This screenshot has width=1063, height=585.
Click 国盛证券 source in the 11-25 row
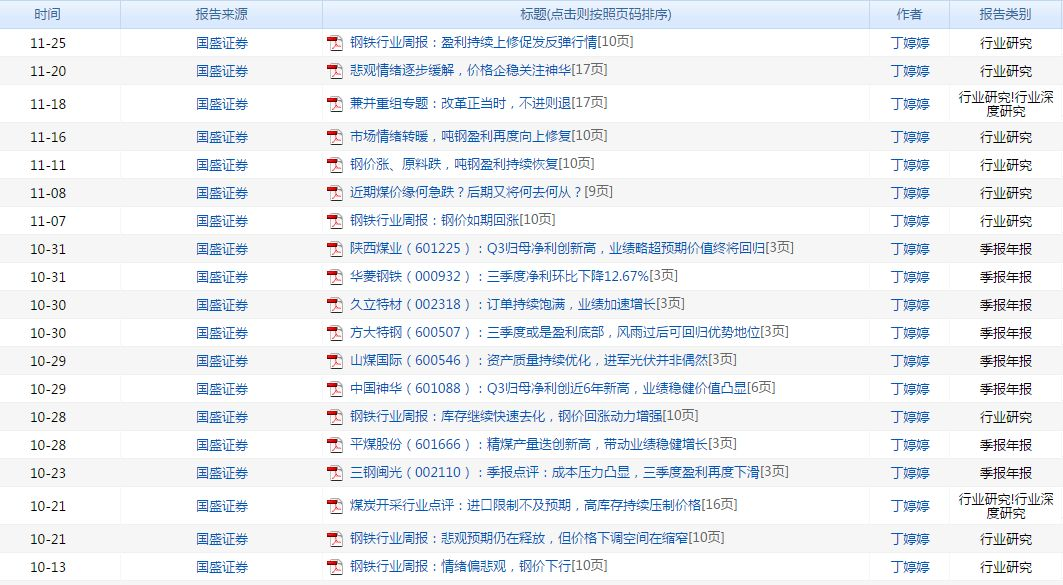222,43
